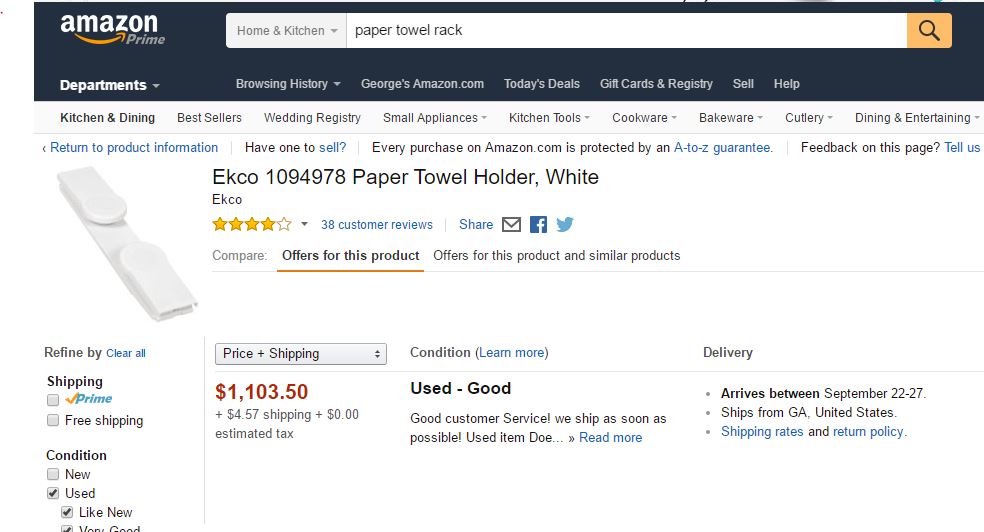Click the four-star rating stars
The height and width of the screenshot is (532, 984).
(252, 224)
